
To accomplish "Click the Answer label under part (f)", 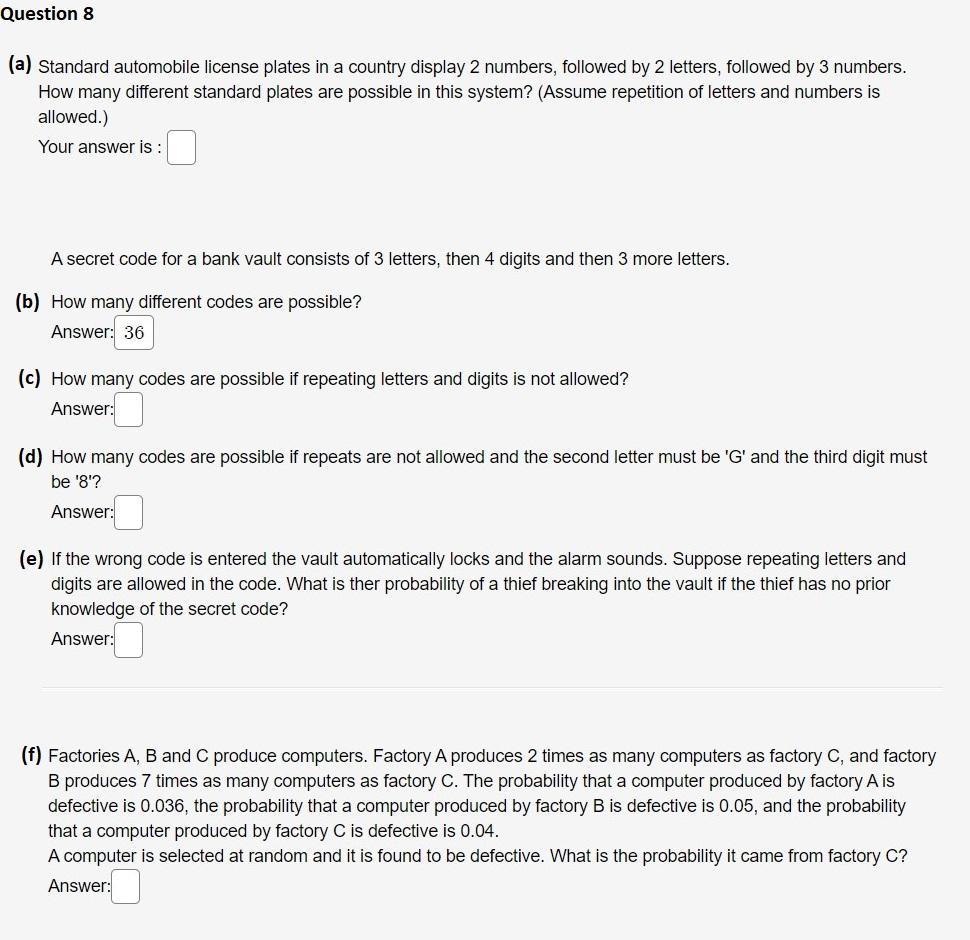I will [78, 885].
